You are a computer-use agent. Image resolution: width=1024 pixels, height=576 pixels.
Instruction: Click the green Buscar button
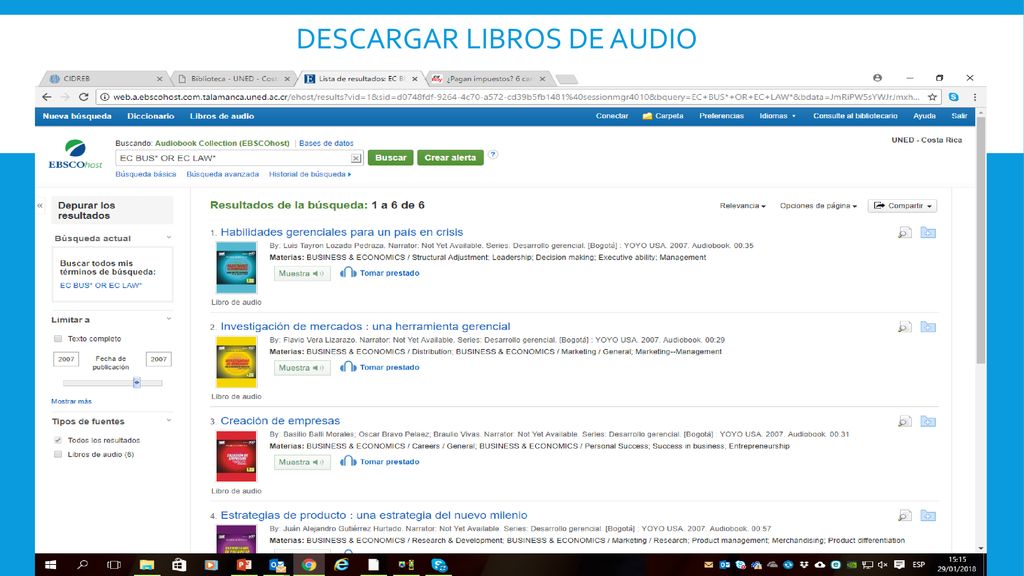point(391,157)
